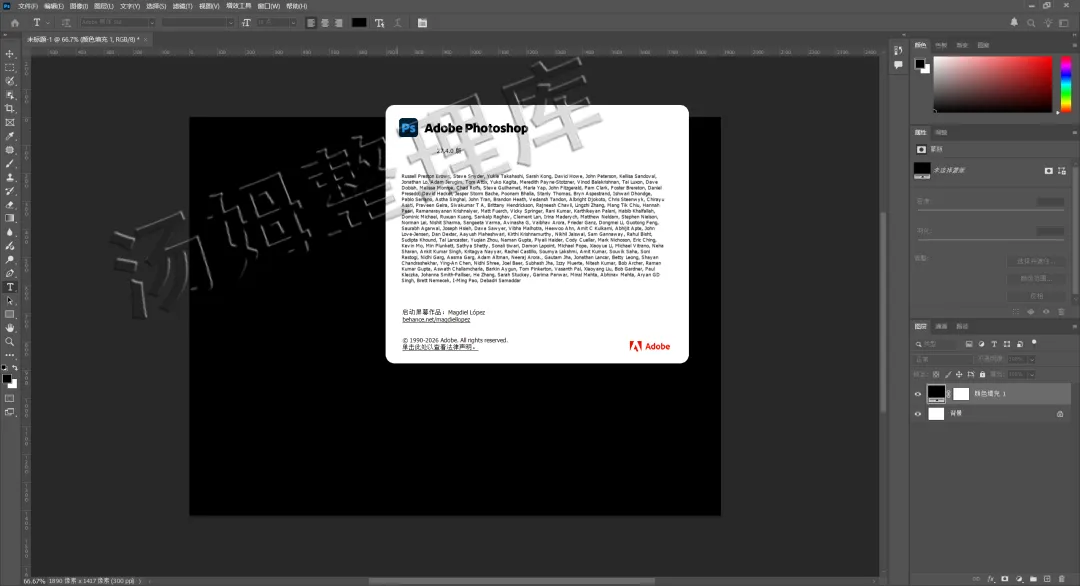This screenshot has height=586, width=1080.
Task: Click the notification bell icon
Action: pos(1014,23)
